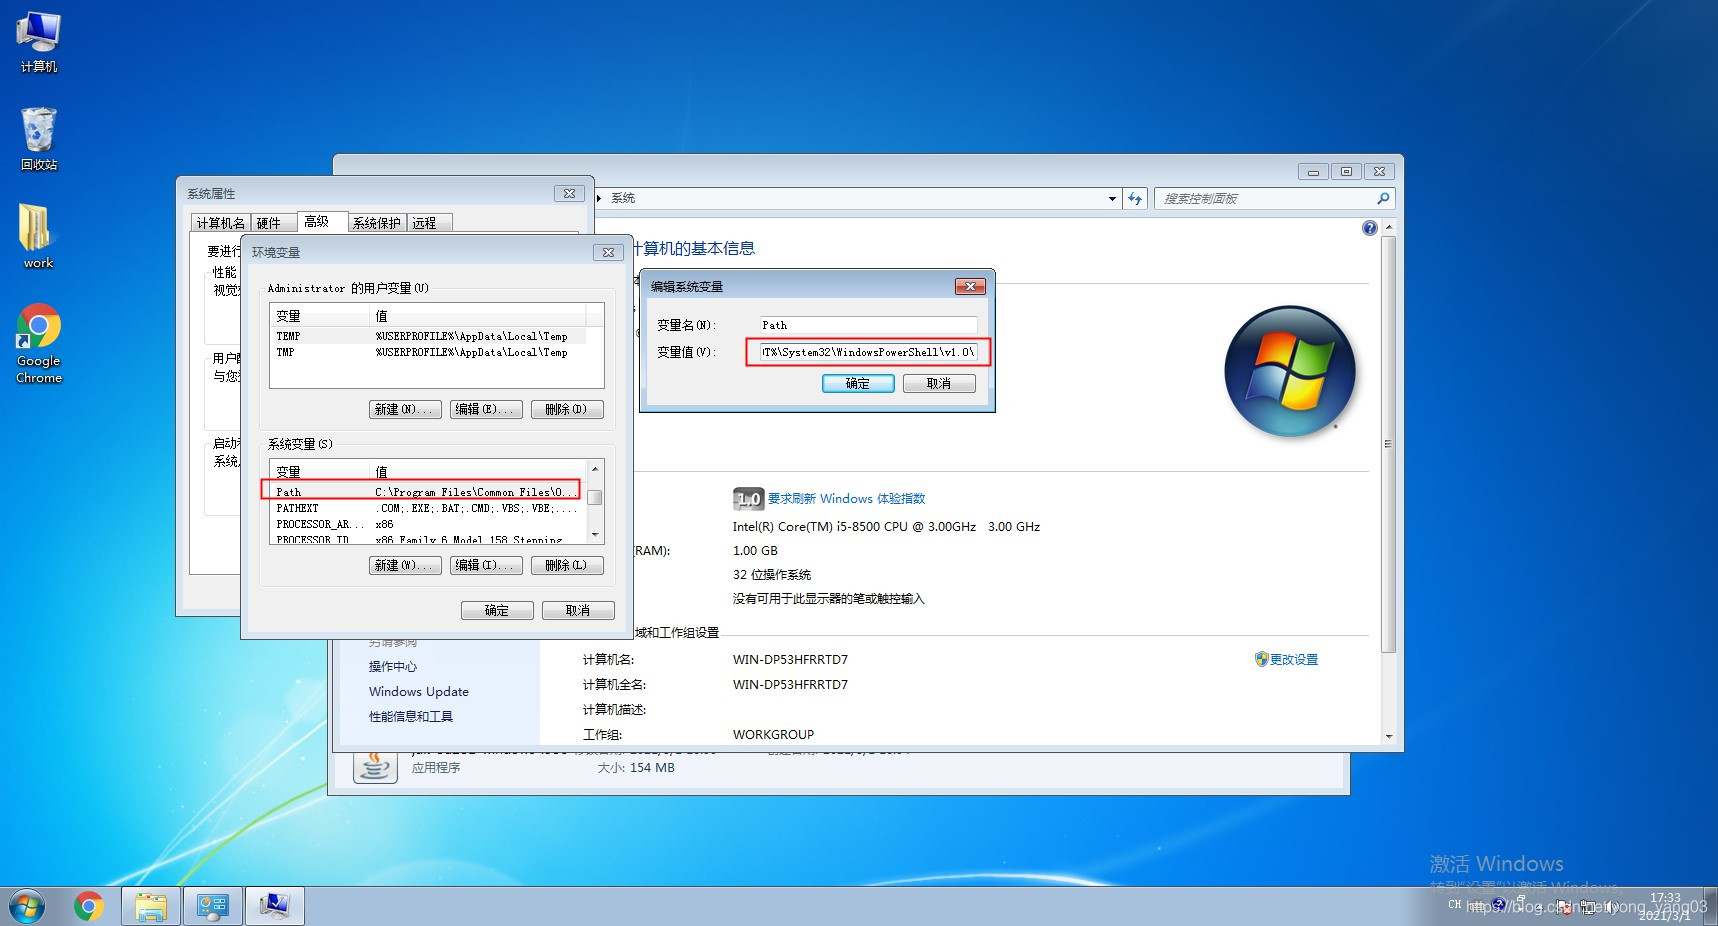Click 取消 in 环境变量 dialog
1718x926 pixels.
tap(578, 610)
